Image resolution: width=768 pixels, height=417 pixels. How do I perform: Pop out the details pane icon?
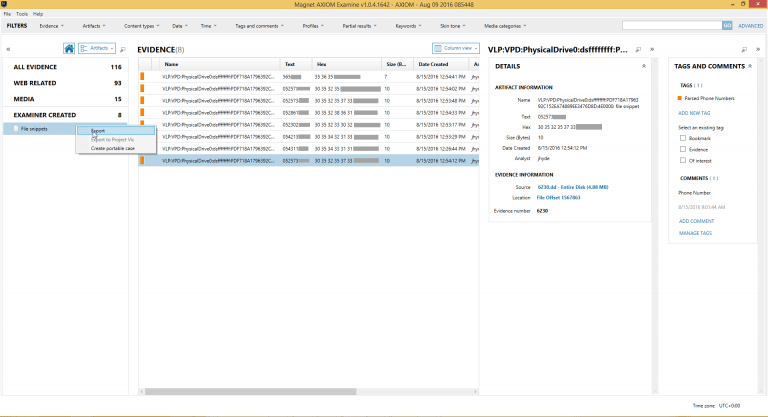coord(638,49)
